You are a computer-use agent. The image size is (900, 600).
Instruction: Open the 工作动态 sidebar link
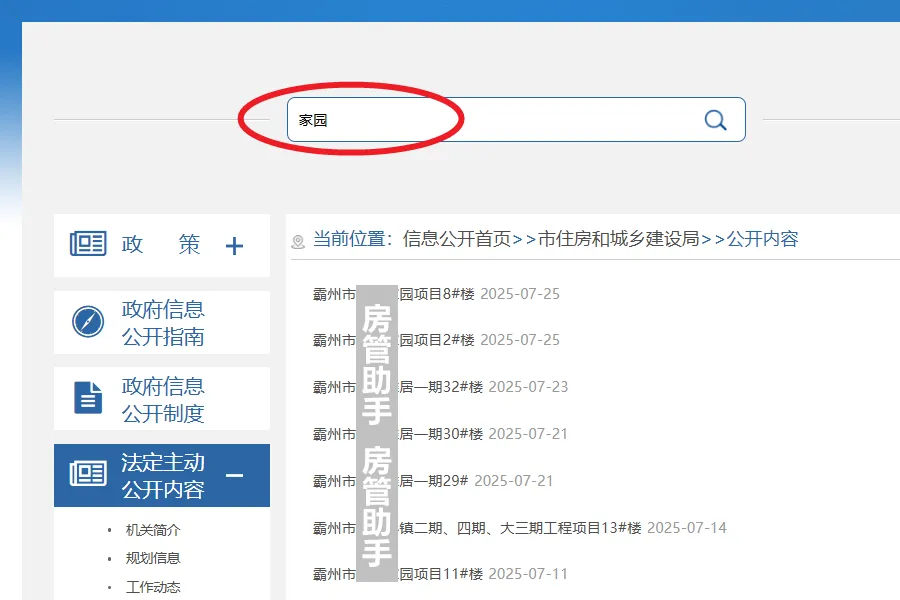tap(152, 587)
